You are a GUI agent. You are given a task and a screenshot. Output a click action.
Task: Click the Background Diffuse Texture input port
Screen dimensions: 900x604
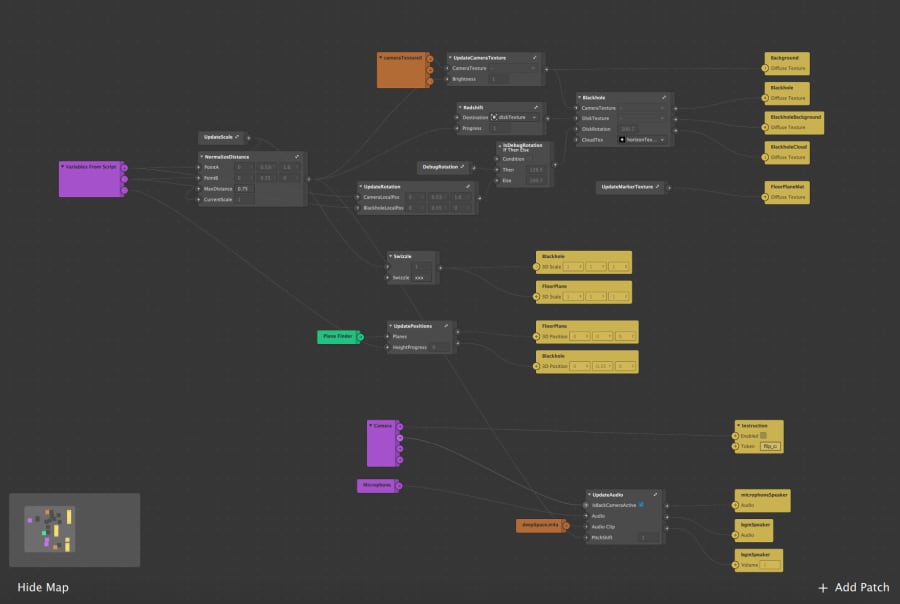(x=765, y=68)
